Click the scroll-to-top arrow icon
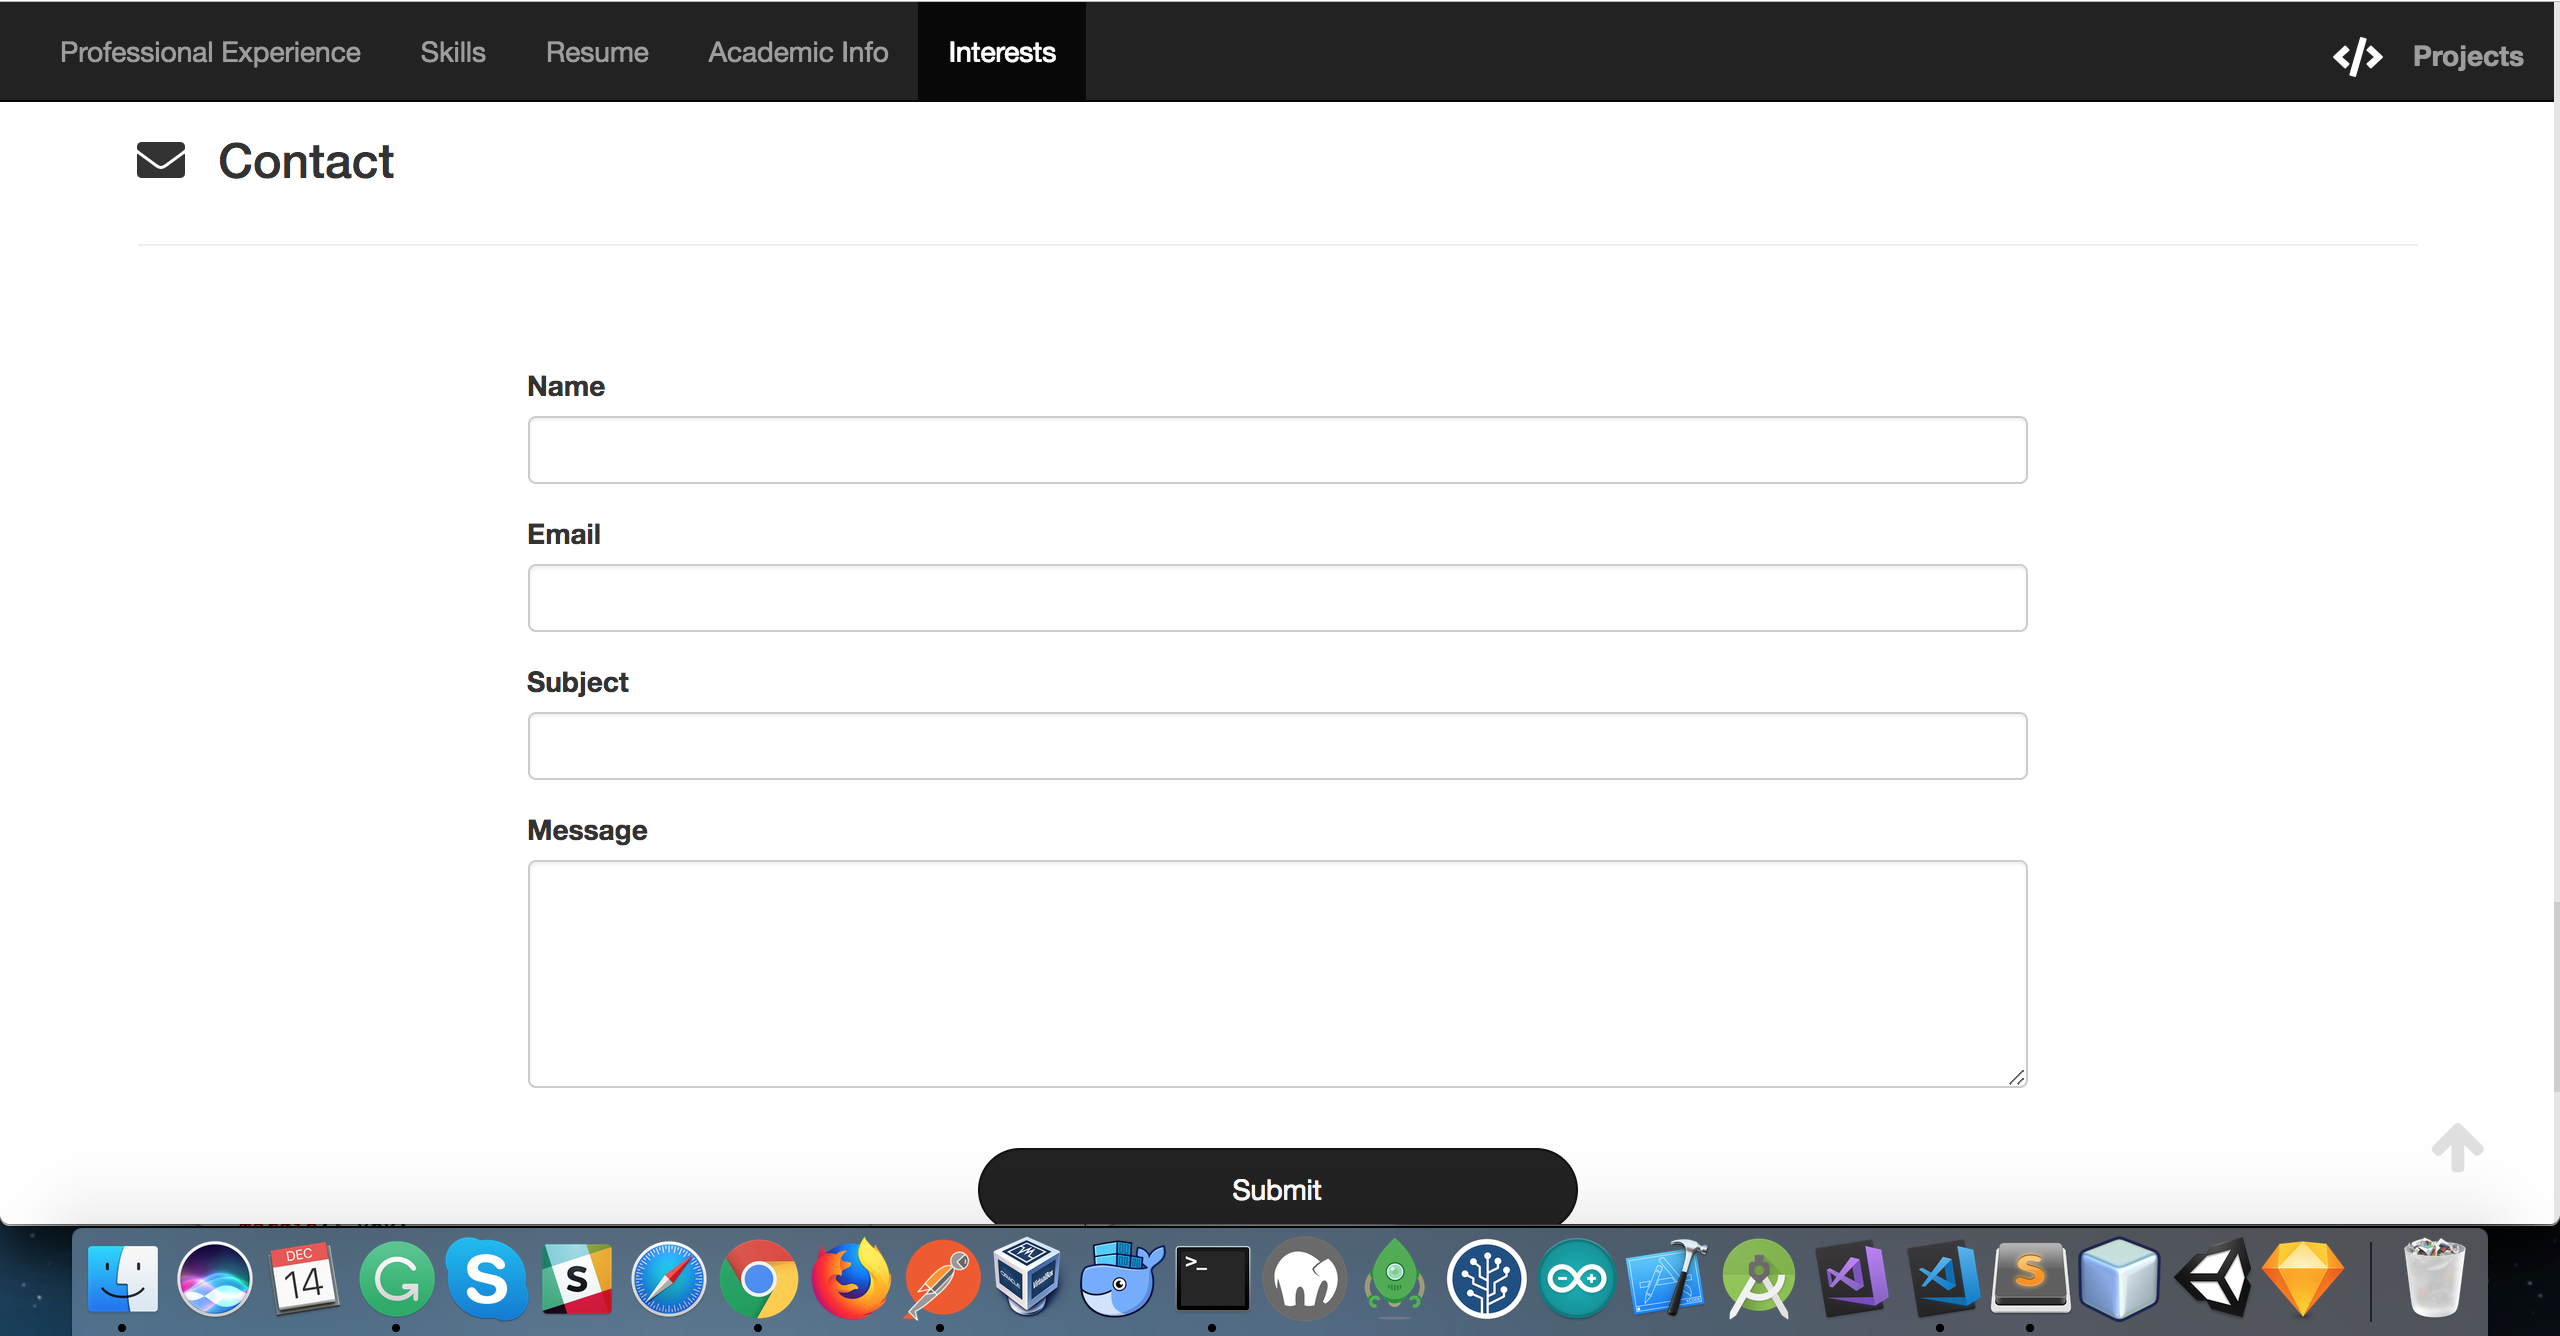 [2457, 1148]
